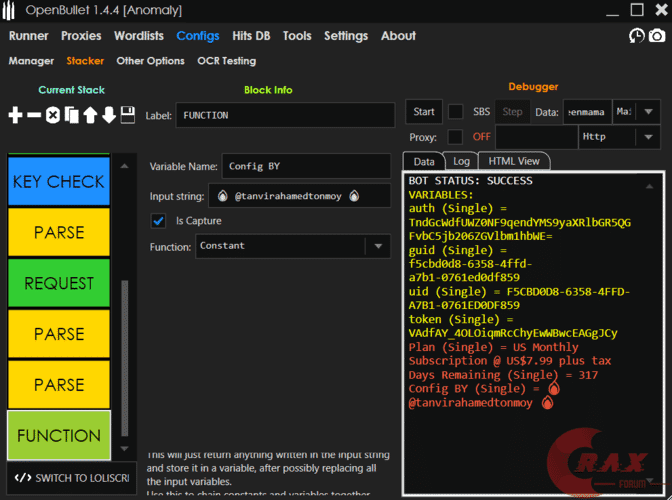Expand the Http proxy type dropdown
Screen dimensions: 672x500
click(649, 136)
